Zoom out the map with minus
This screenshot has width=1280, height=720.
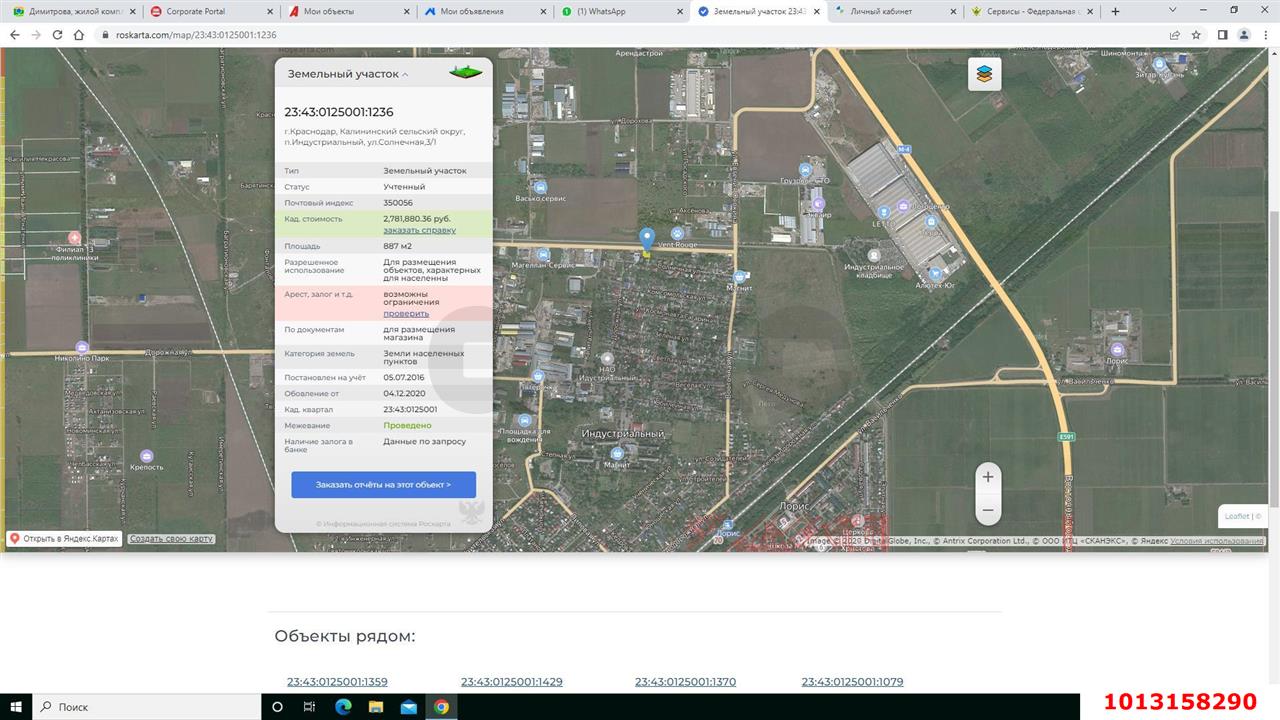pos(988,510)
